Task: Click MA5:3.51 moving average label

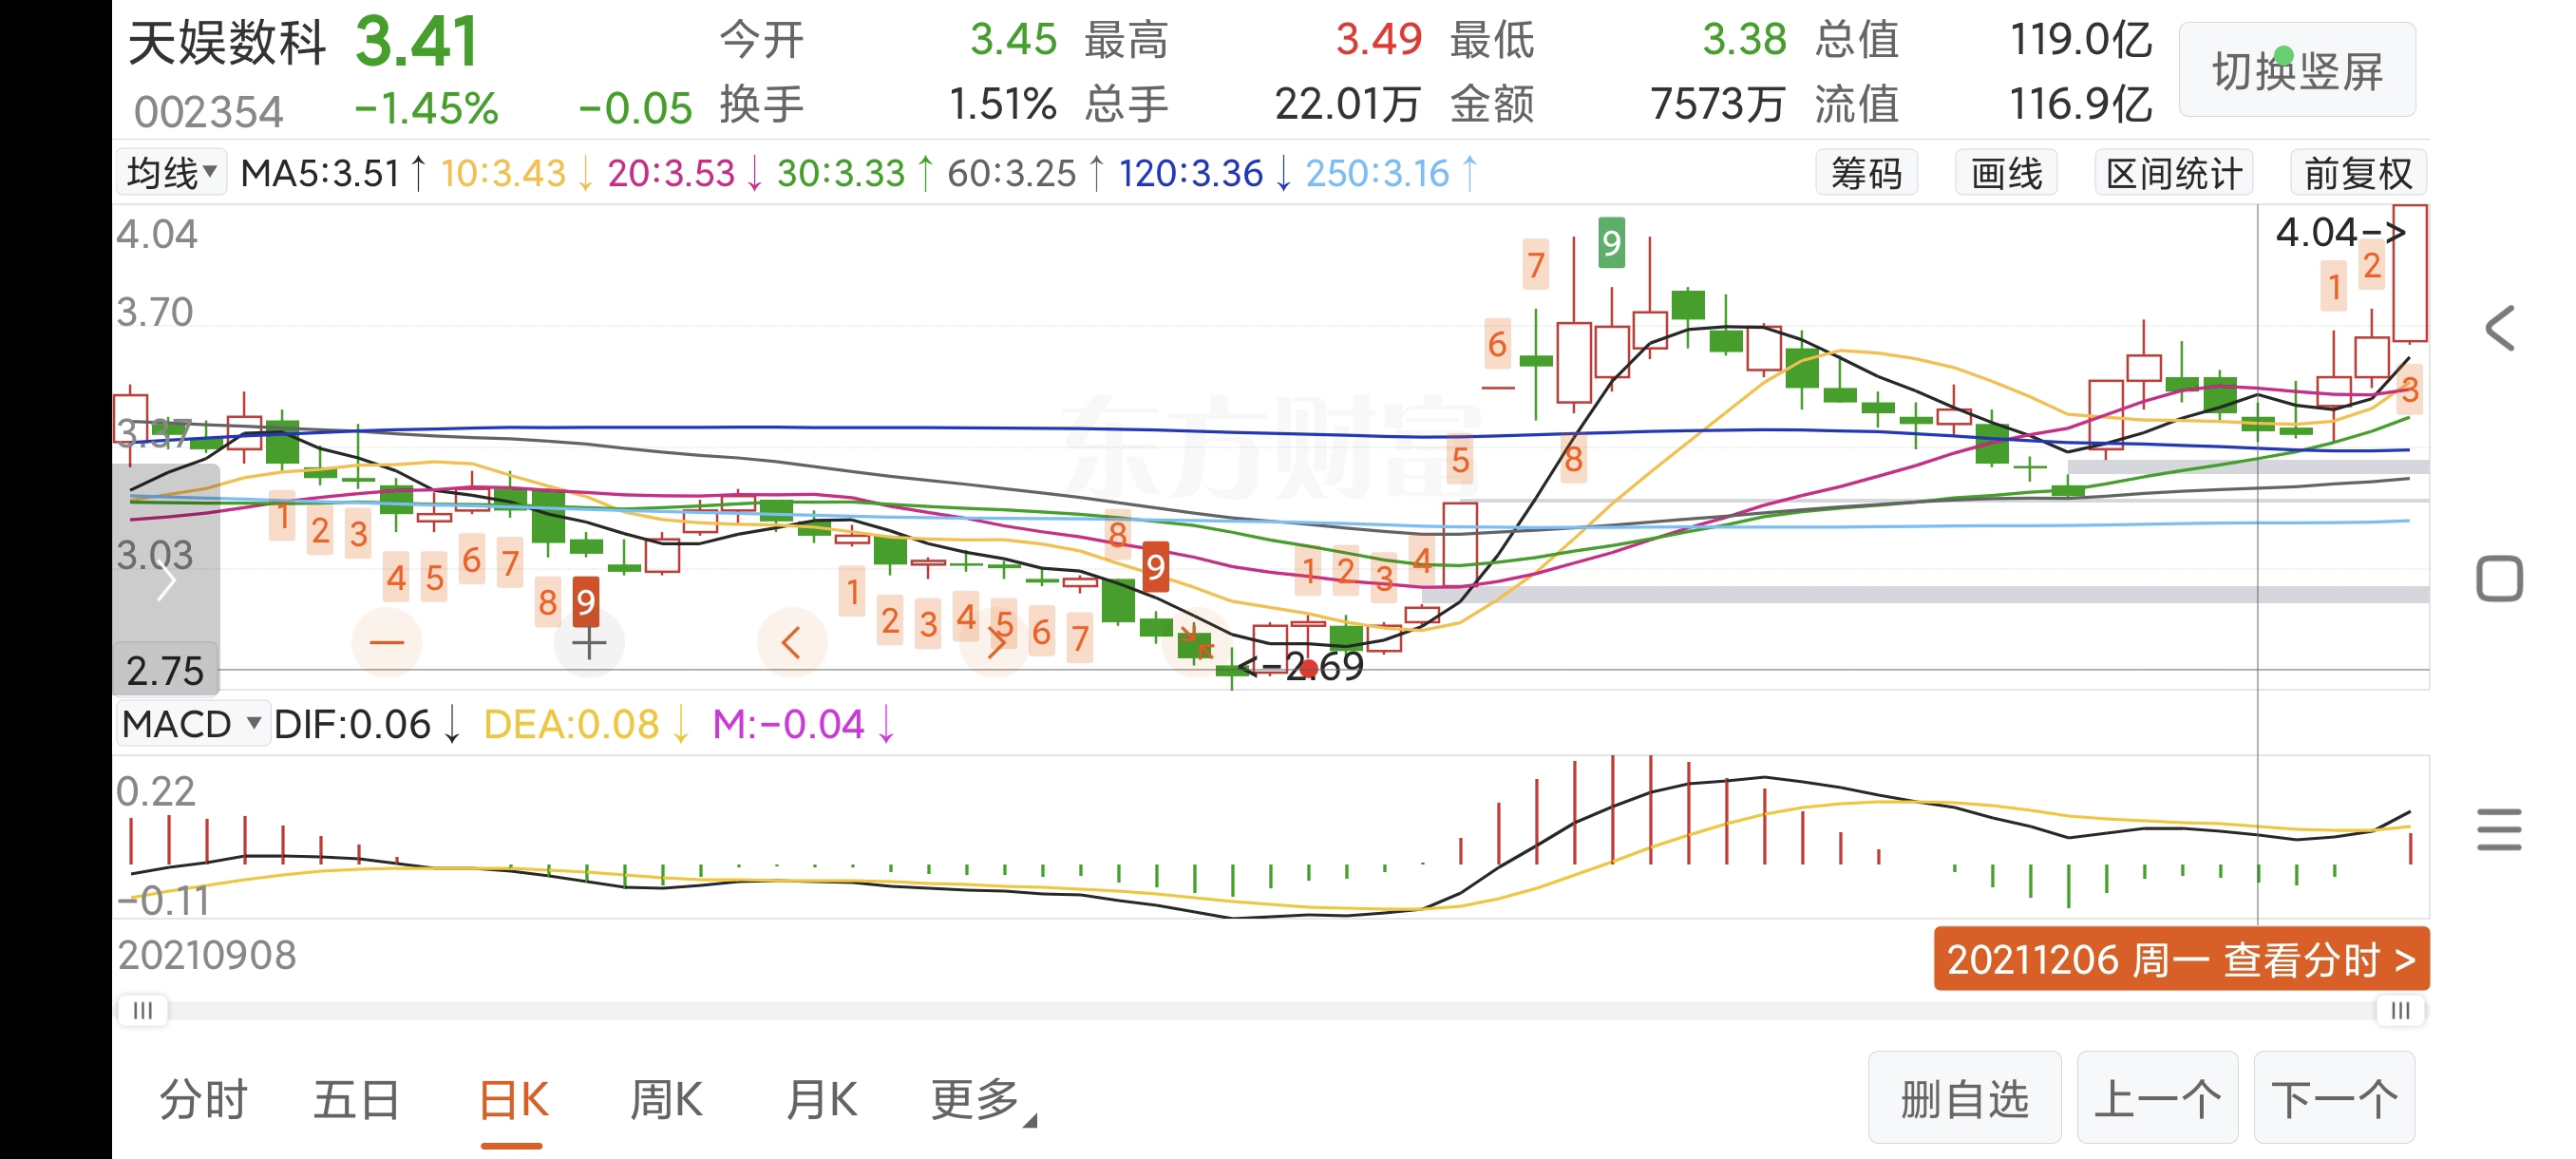Action: pos(334,173)
